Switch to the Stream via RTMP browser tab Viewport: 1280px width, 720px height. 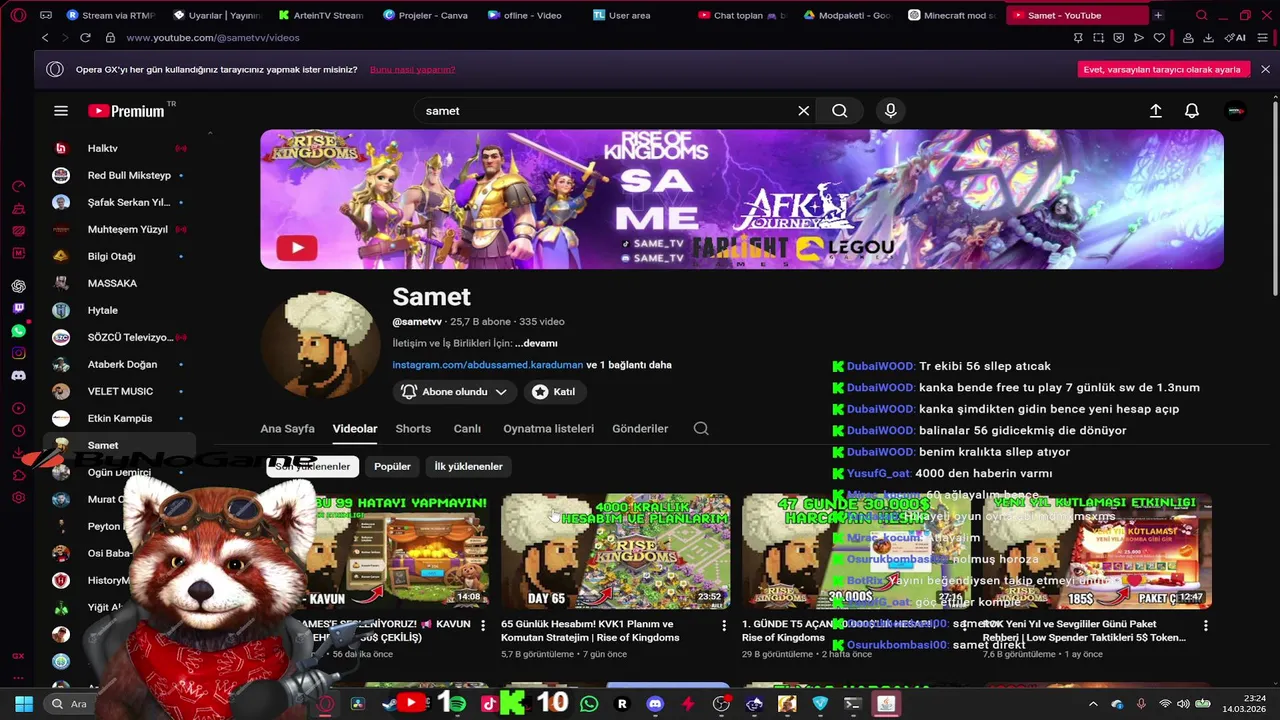pos(110,15)
